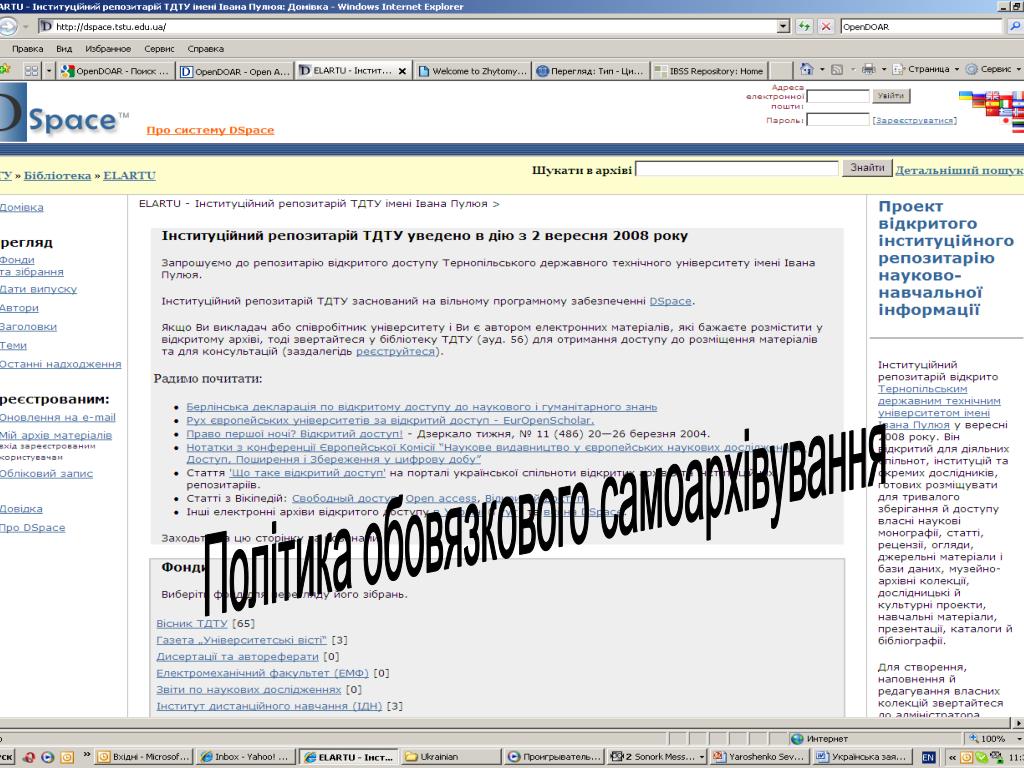Open the Вісник ТДТУ collection link
Viewport: 1024px width, 768px height.
pyautogui.click(x=192, y=624)
